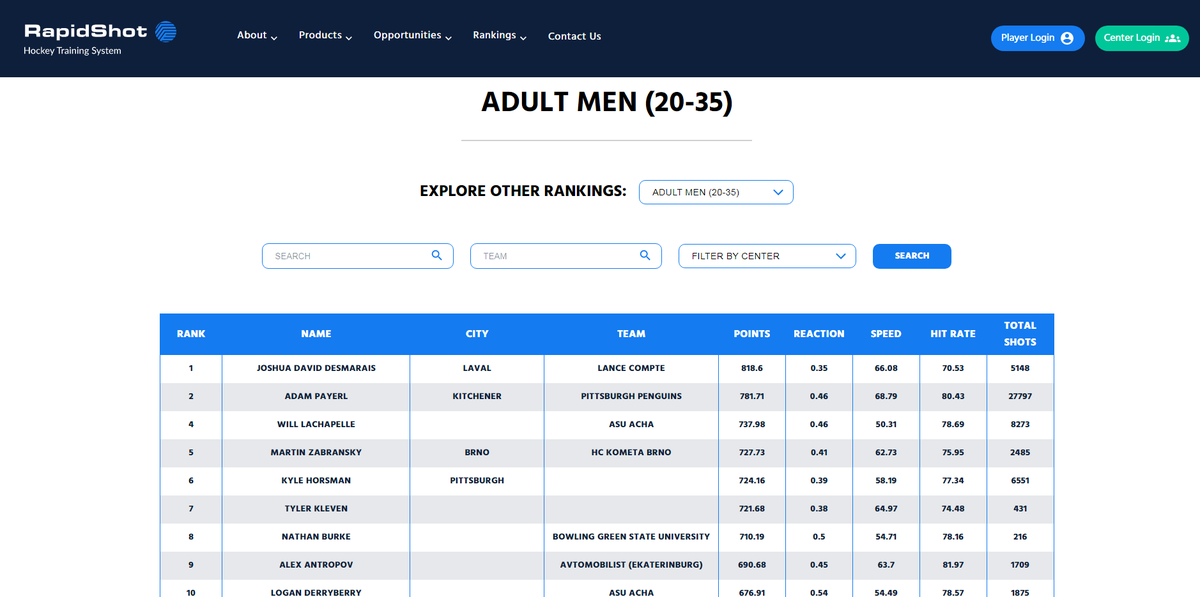Go to Contact Us page
Viewport: 1200px width, 597px height.
point(574,36)
